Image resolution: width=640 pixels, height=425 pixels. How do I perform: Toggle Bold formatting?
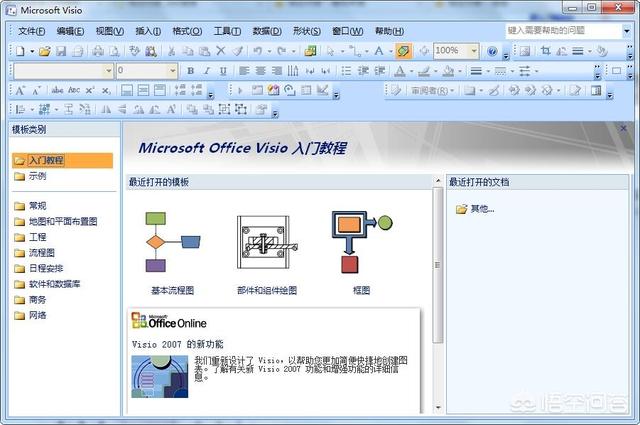click(x=190, y=71)
